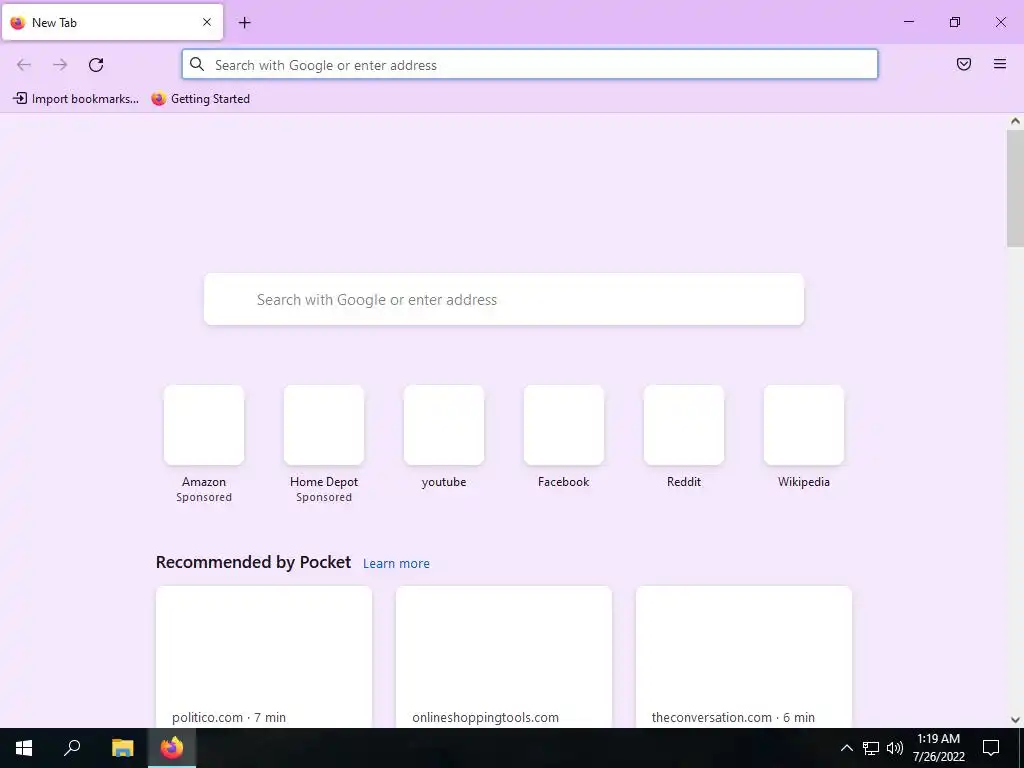Minimize the Firefox window
Screen dimensions: 1024x768
tap(908, 22)
